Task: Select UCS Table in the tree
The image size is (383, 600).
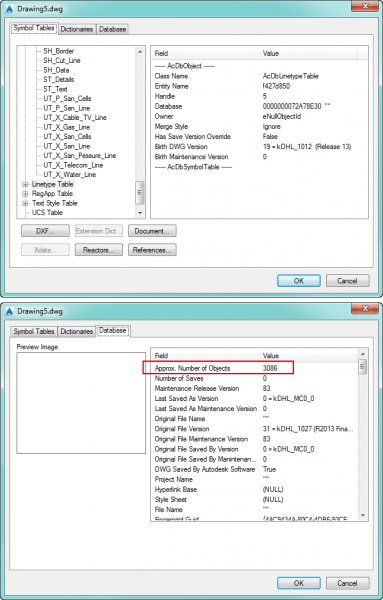Action: click(47, 212)
